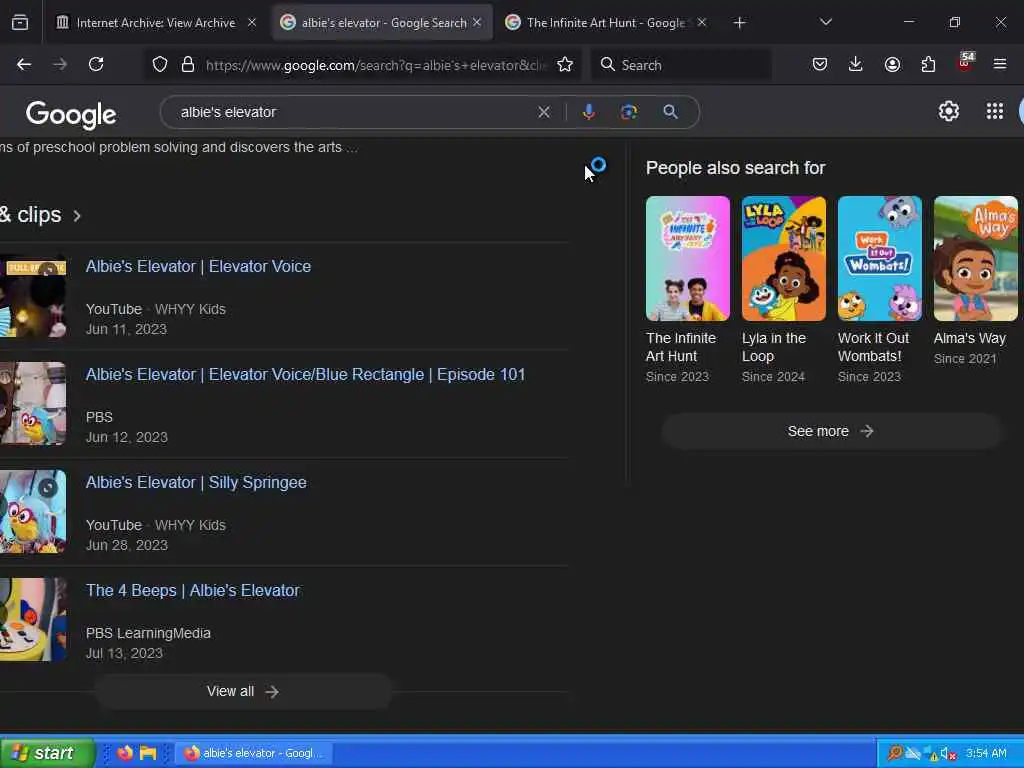Save page to Pocket
The image size is (1024, 768).
(x=820, y=64)
